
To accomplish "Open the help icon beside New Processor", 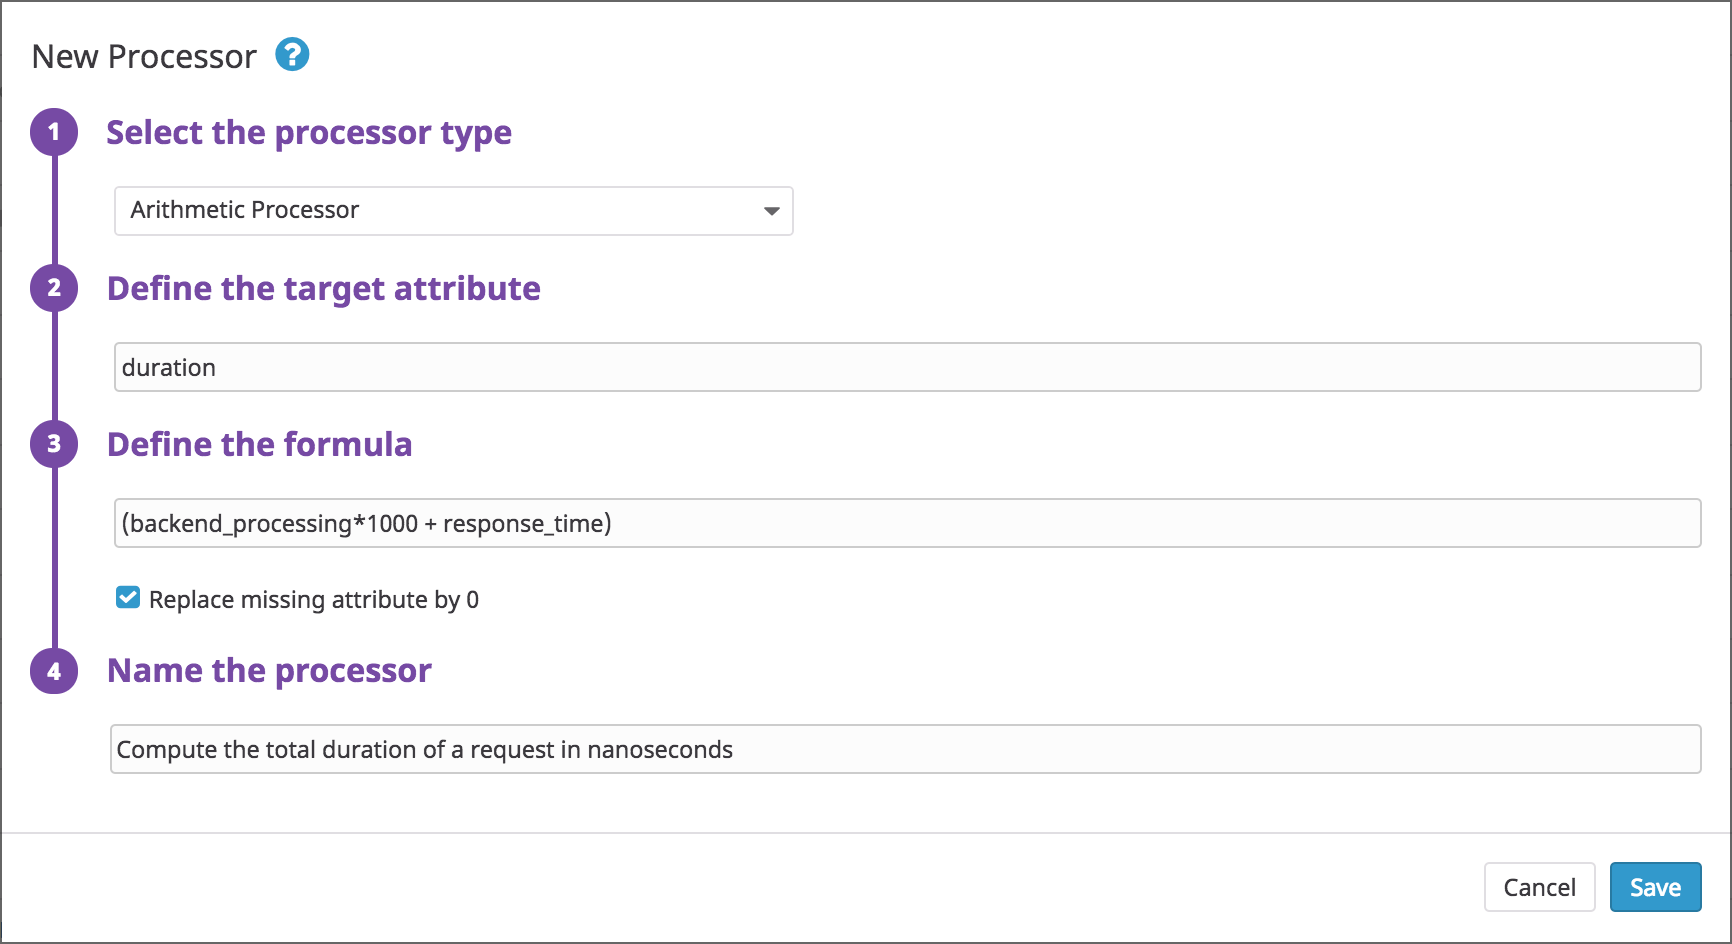I will [x=292, y=55].
